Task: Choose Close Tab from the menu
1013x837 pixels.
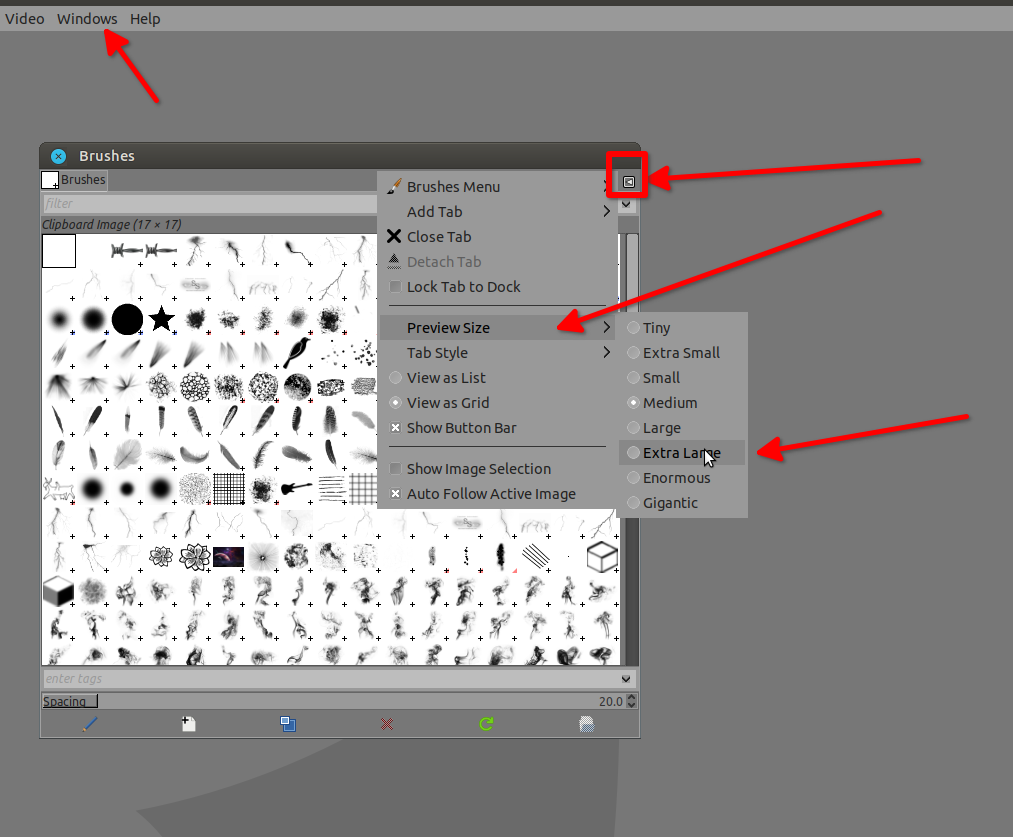Action: click(x=498, y=237)
